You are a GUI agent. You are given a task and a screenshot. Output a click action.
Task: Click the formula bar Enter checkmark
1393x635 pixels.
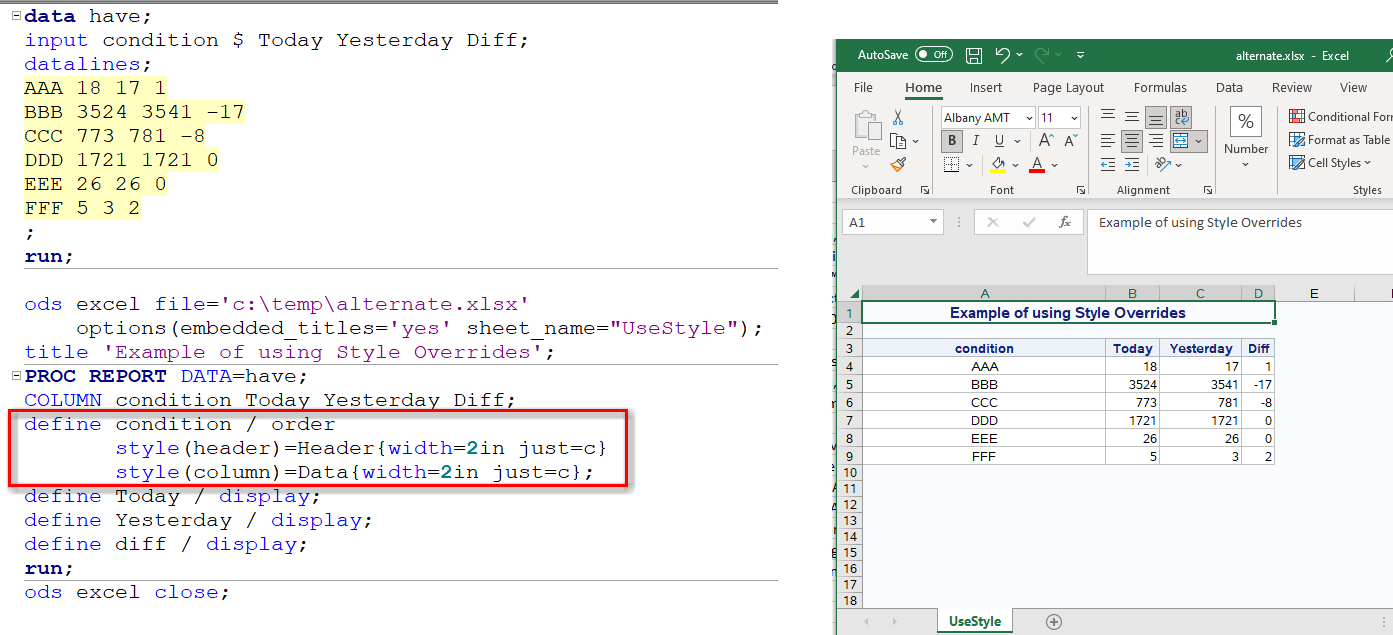[1029, 222]
